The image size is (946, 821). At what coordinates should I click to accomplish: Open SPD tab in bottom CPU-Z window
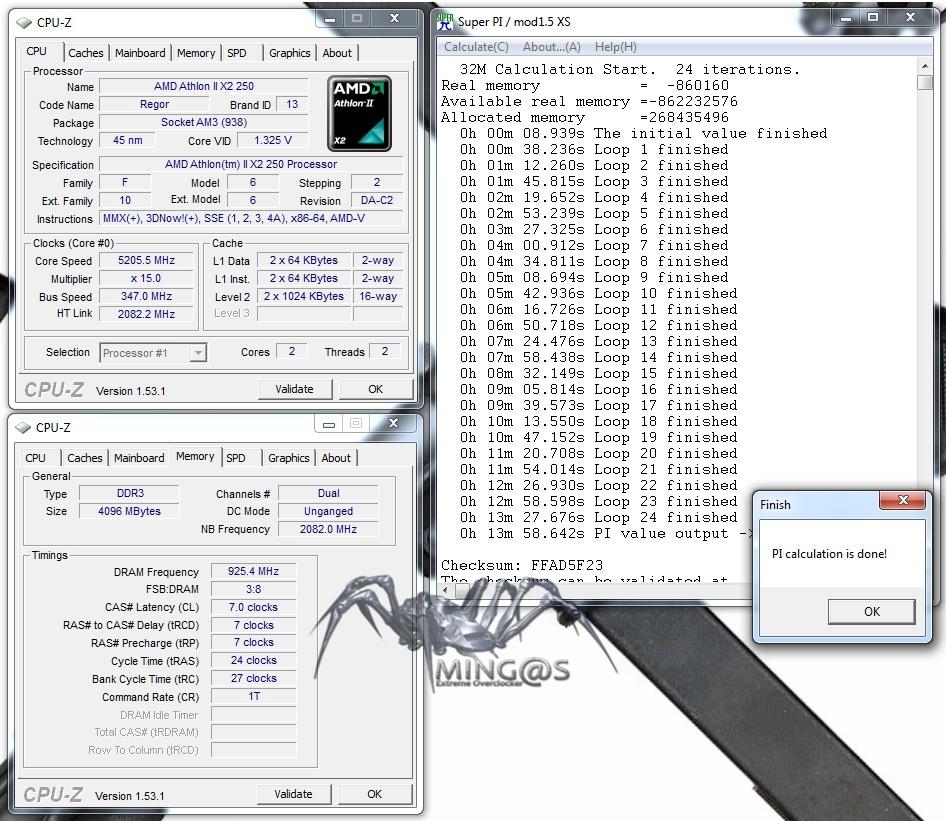pyautogui.click(x=235, y=458)
